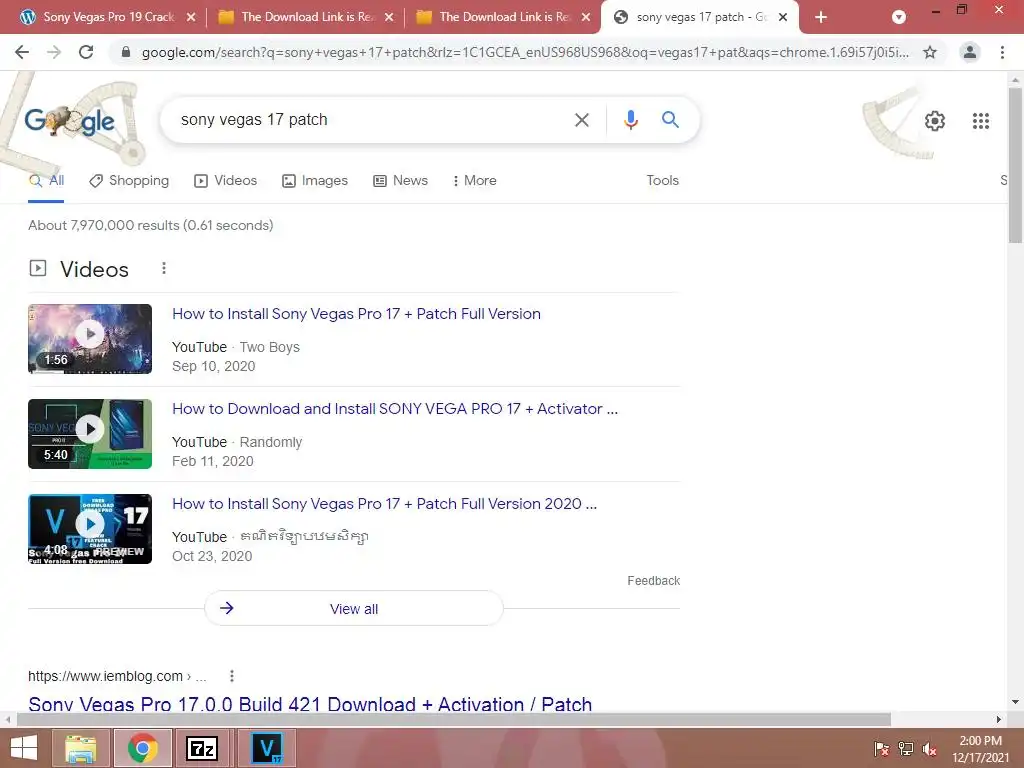
Task: Close the sony vegas 17 patch tab
Action: pos(783,17)
